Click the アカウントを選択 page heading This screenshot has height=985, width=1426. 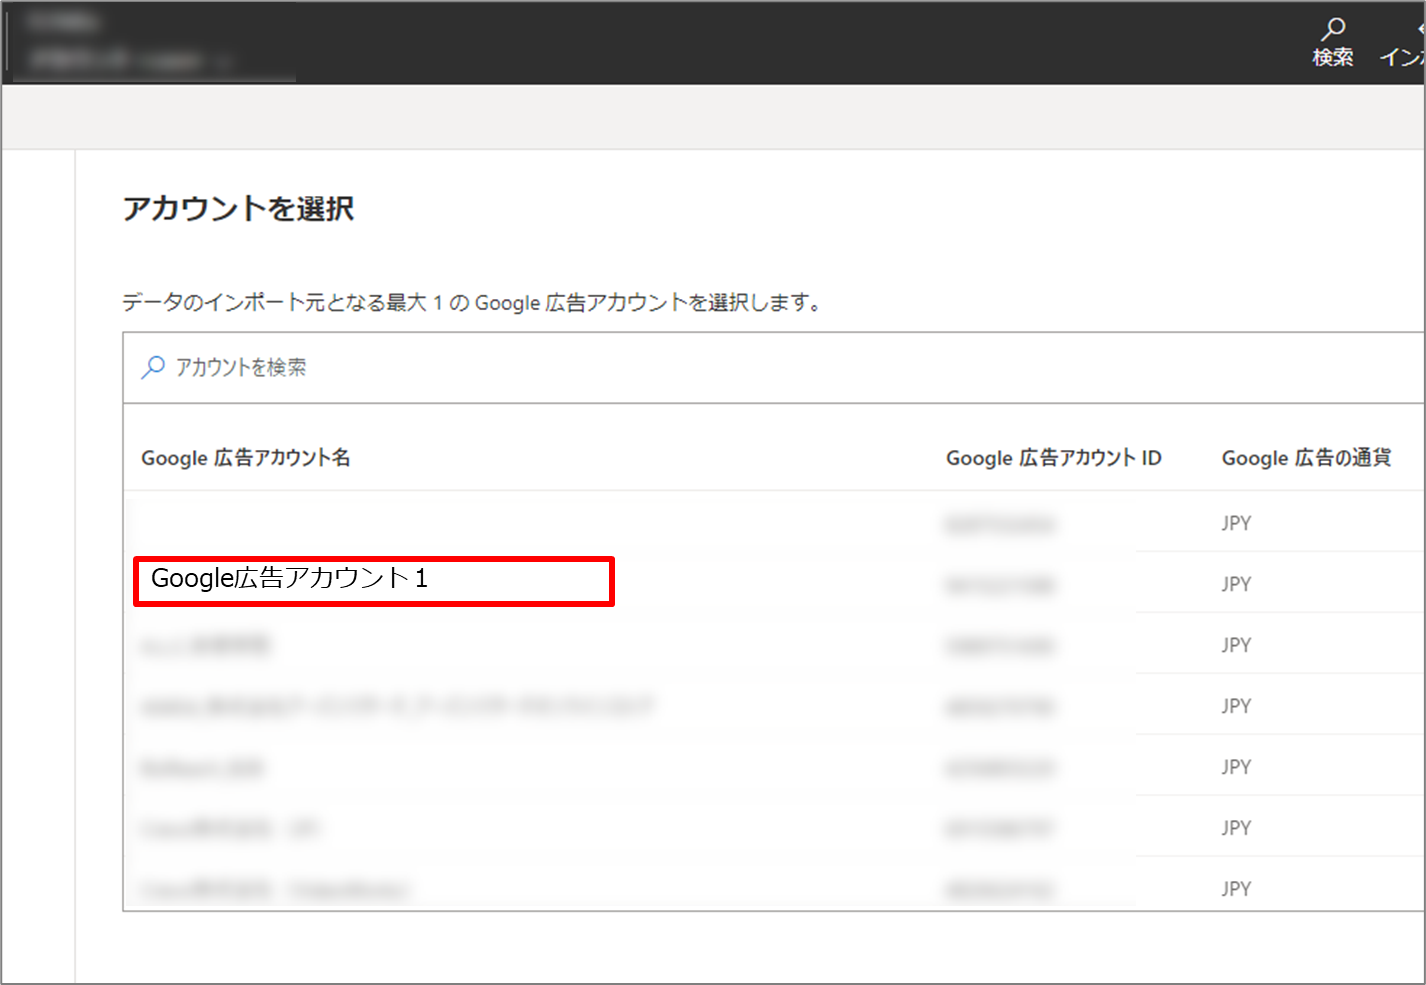click(x=238, y=208)
